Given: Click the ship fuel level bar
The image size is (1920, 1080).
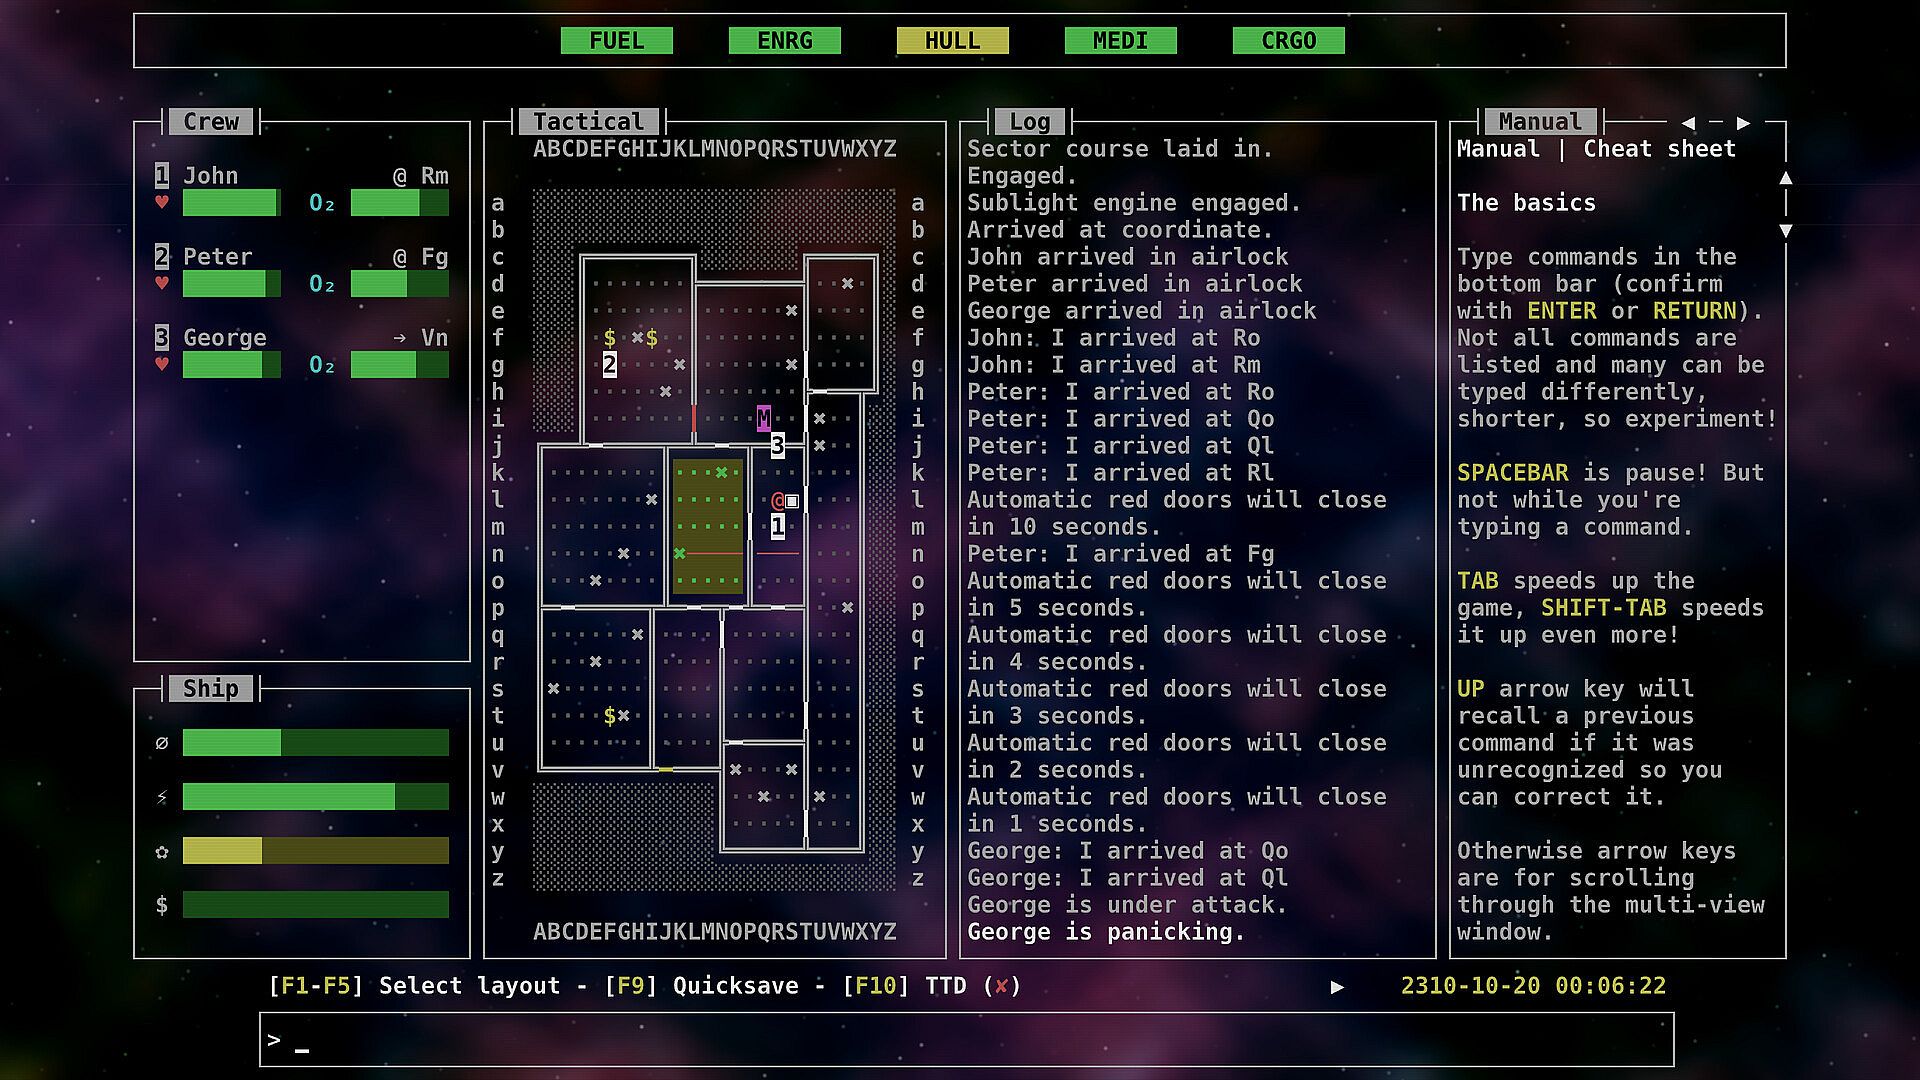Looking at the screenshot, I should point(316,743).
